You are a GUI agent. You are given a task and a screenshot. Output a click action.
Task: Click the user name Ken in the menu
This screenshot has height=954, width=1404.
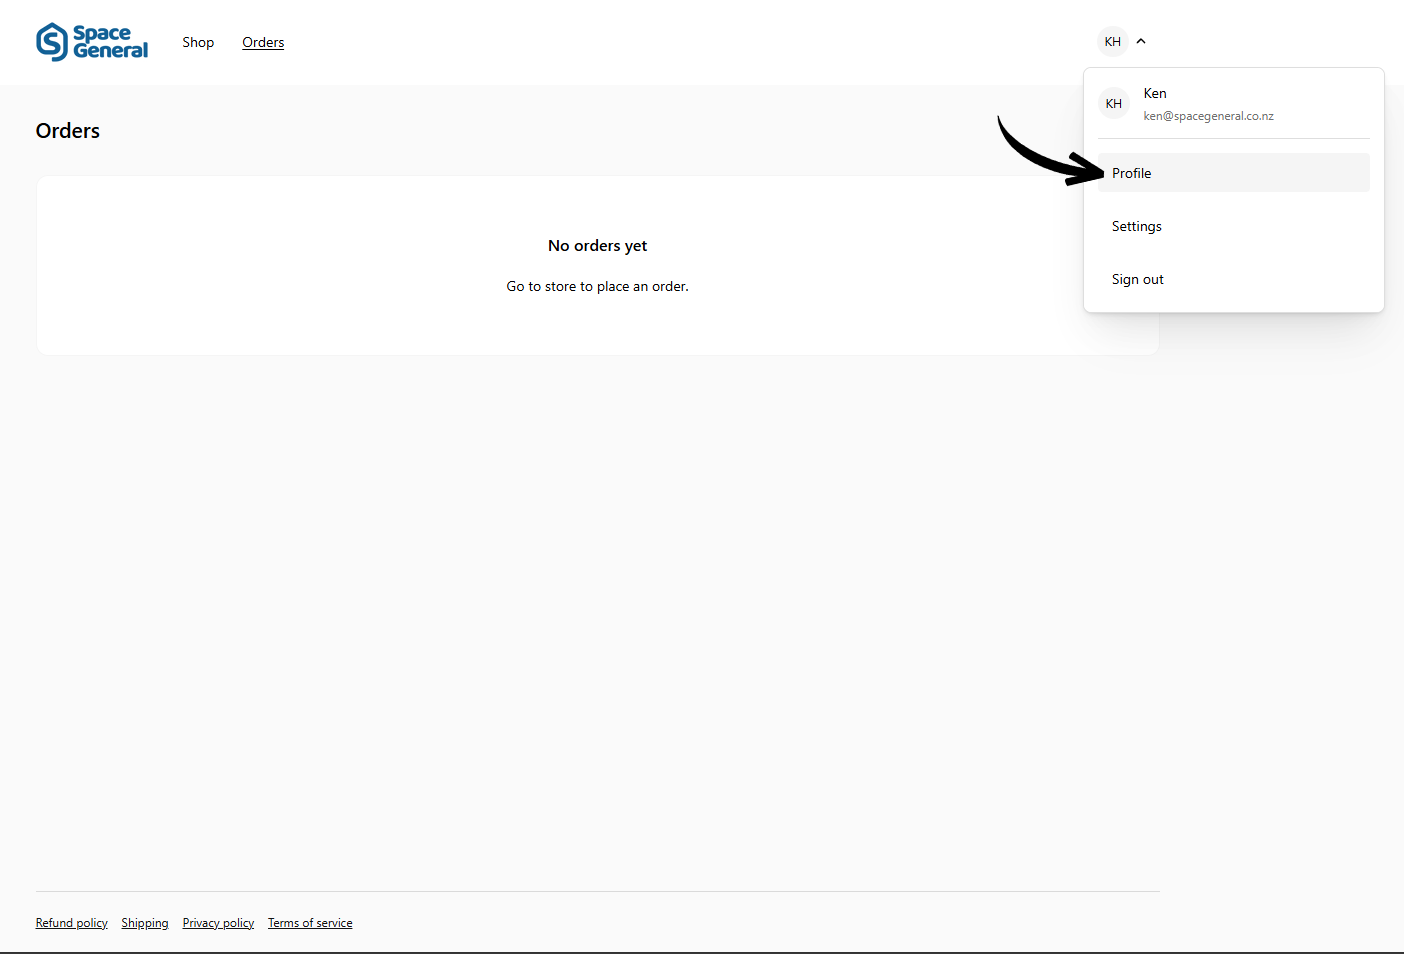point(1155,93)
